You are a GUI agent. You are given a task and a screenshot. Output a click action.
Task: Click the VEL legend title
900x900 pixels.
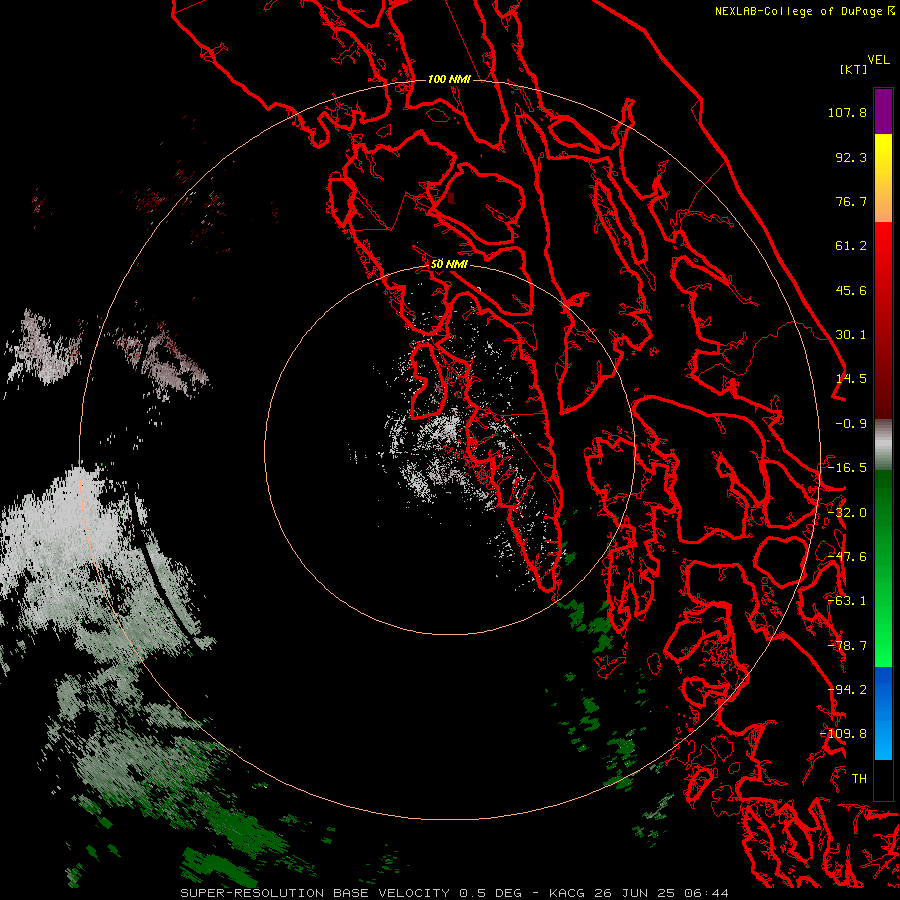pyautogui.click(x=878, y=60)
